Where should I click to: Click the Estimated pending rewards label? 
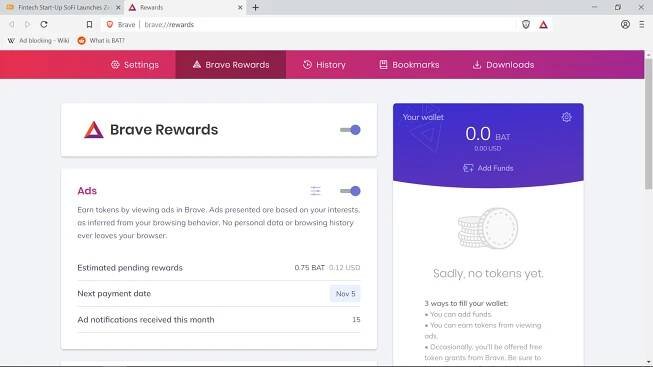pyautogui.click(x=130, y=267)
